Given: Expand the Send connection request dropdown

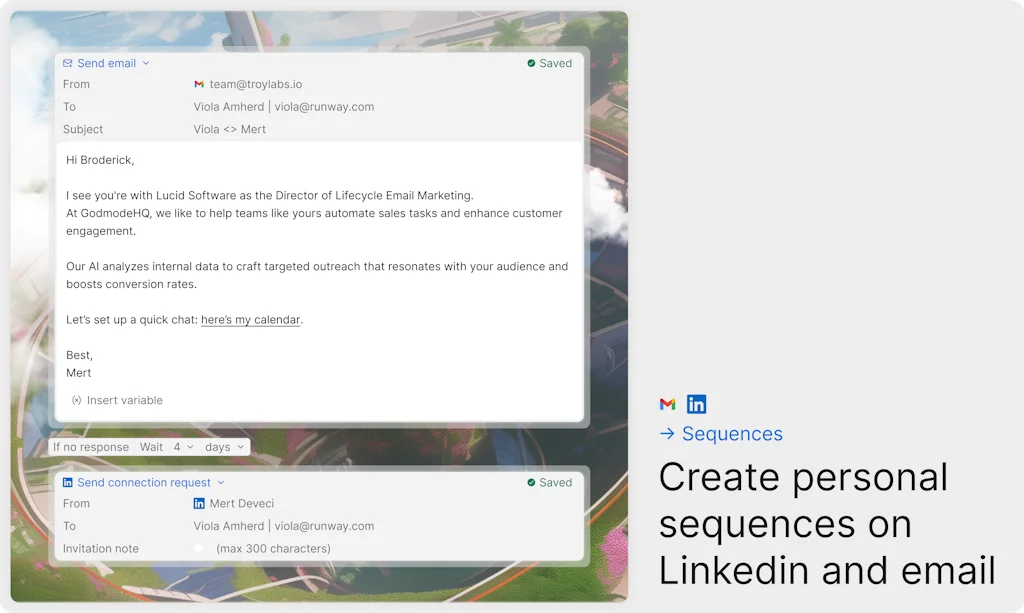Looking at the screenshot, I should tap(221, 482).
